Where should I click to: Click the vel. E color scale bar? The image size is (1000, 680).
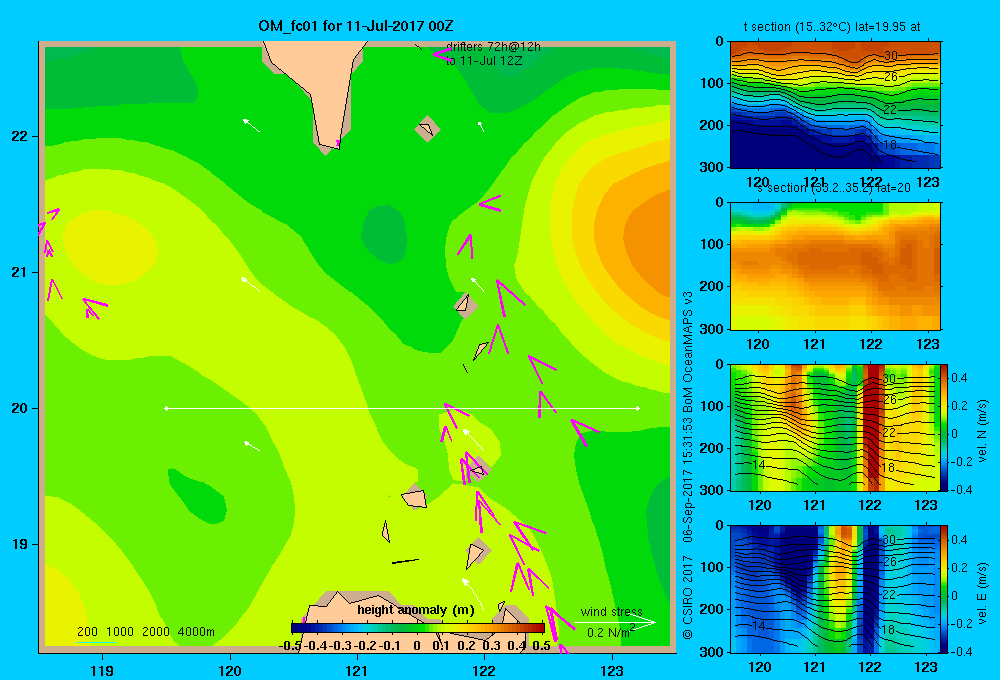945,589
